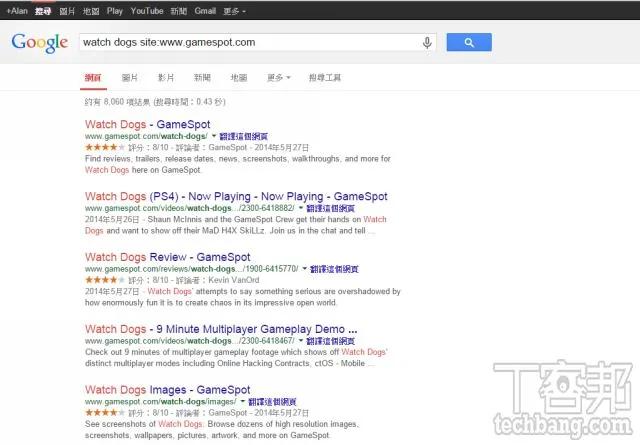Click snippet text 'Shaun McInnis and the GameSpot Crew'
640x445 pixels.
click(220, 219)
